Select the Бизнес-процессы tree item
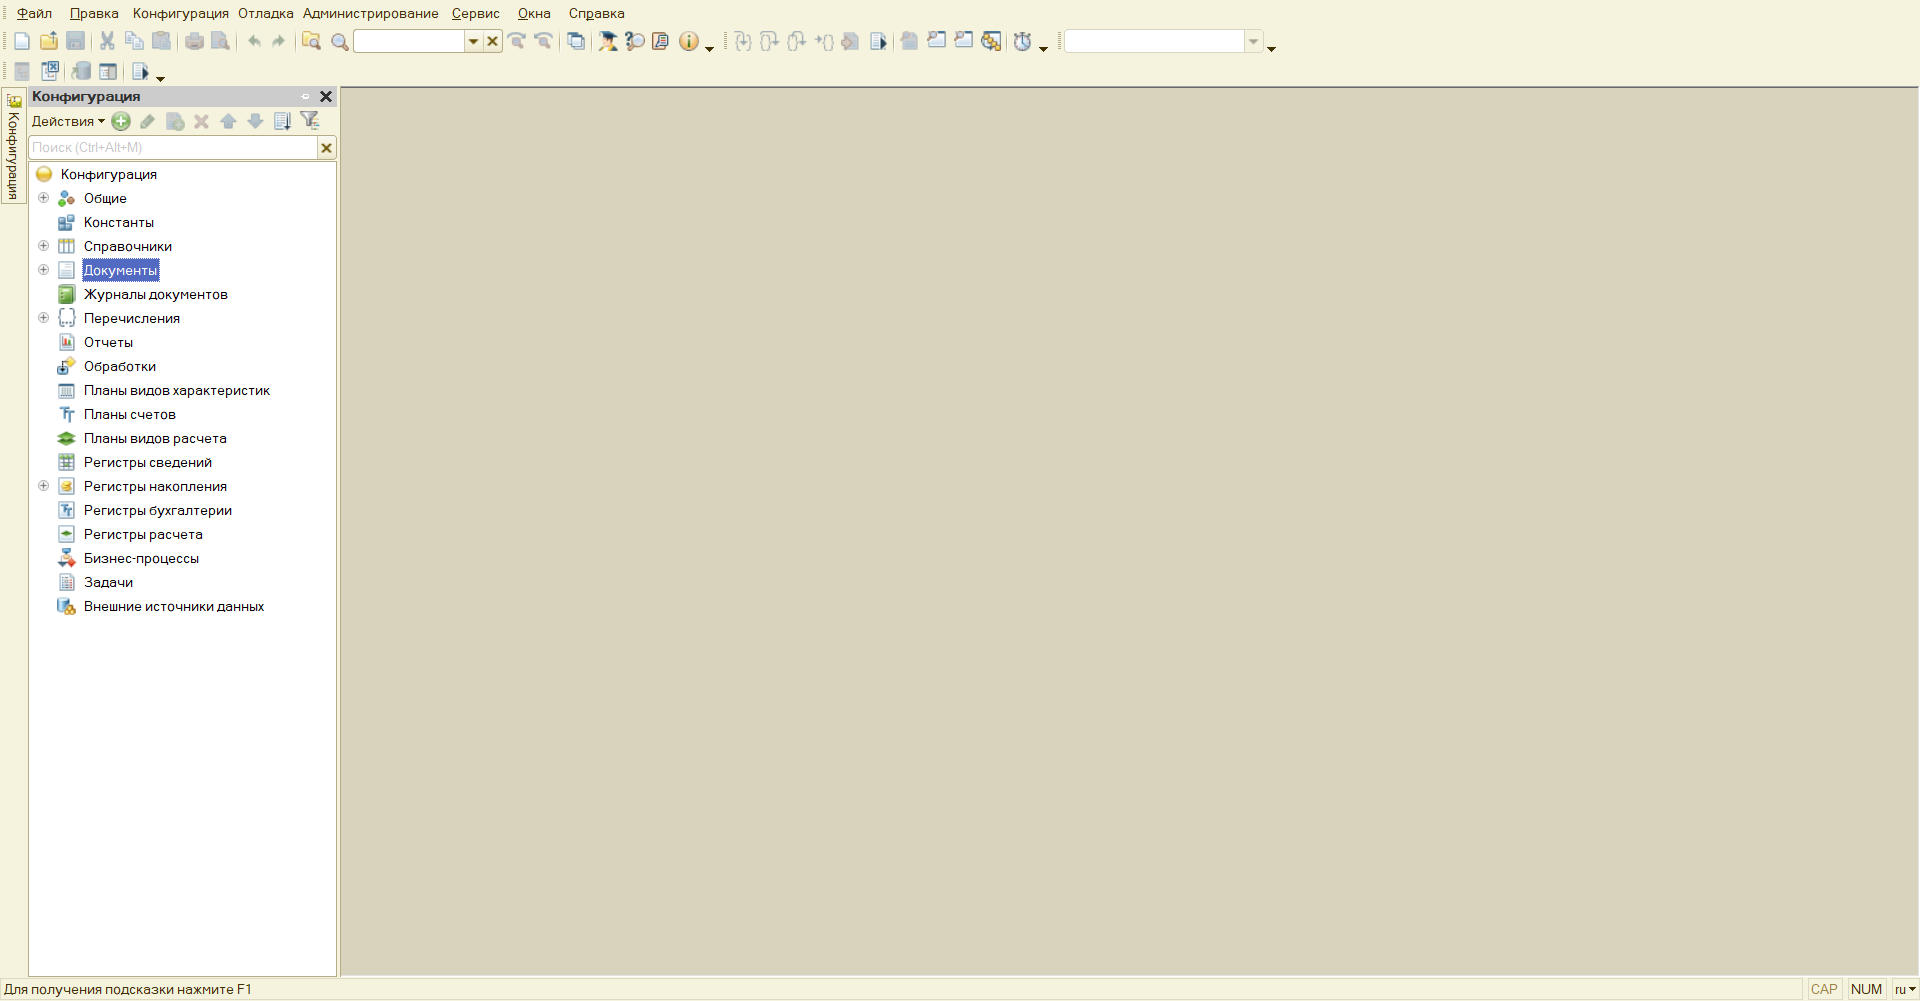 (x=141, y=558)
